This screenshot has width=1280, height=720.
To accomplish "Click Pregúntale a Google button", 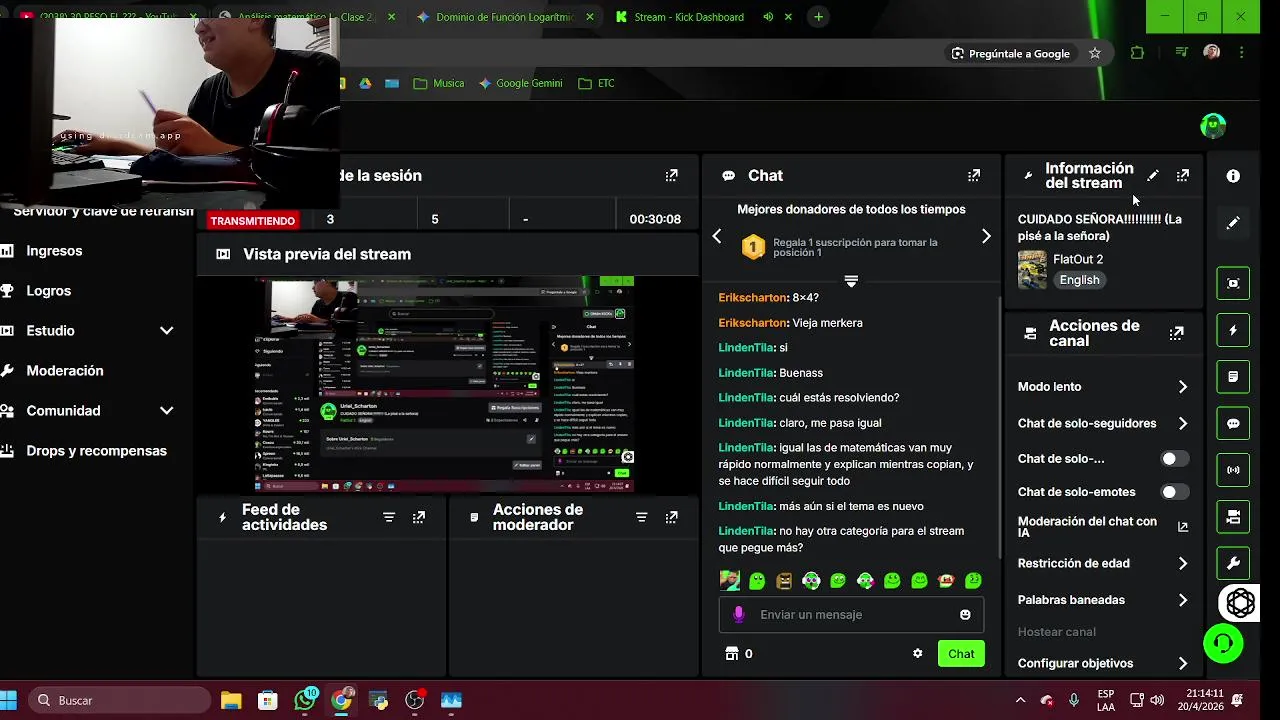I will 1010,53.
